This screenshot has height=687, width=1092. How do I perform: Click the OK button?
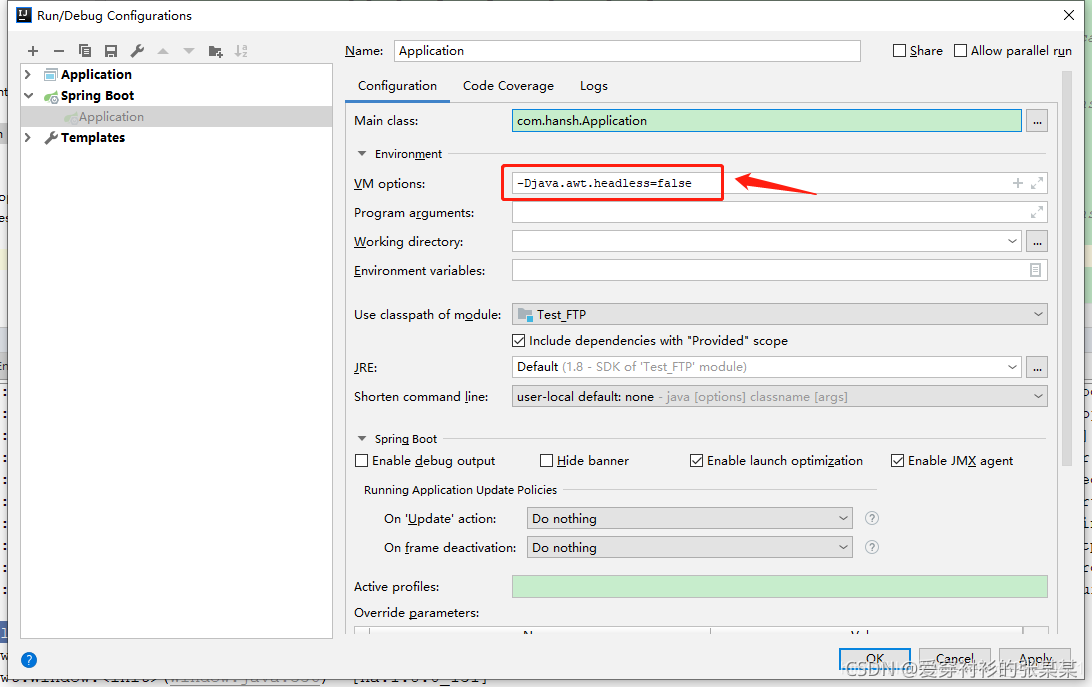pyautogui.click(x=874, y=659)
